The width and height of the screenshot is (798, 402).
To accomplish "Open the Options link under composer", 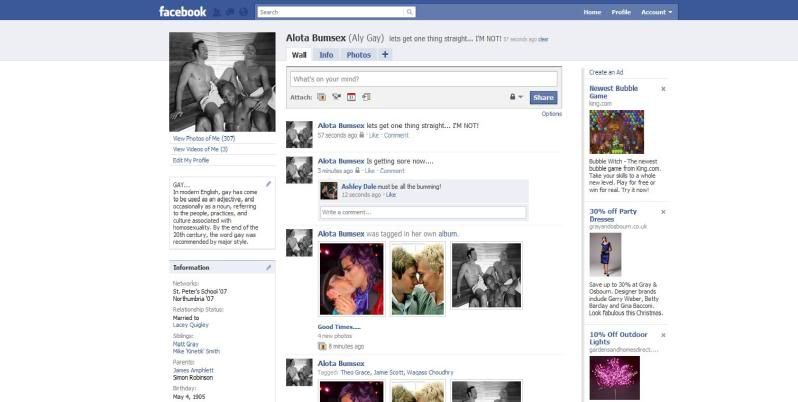I will tap(552, 114).
